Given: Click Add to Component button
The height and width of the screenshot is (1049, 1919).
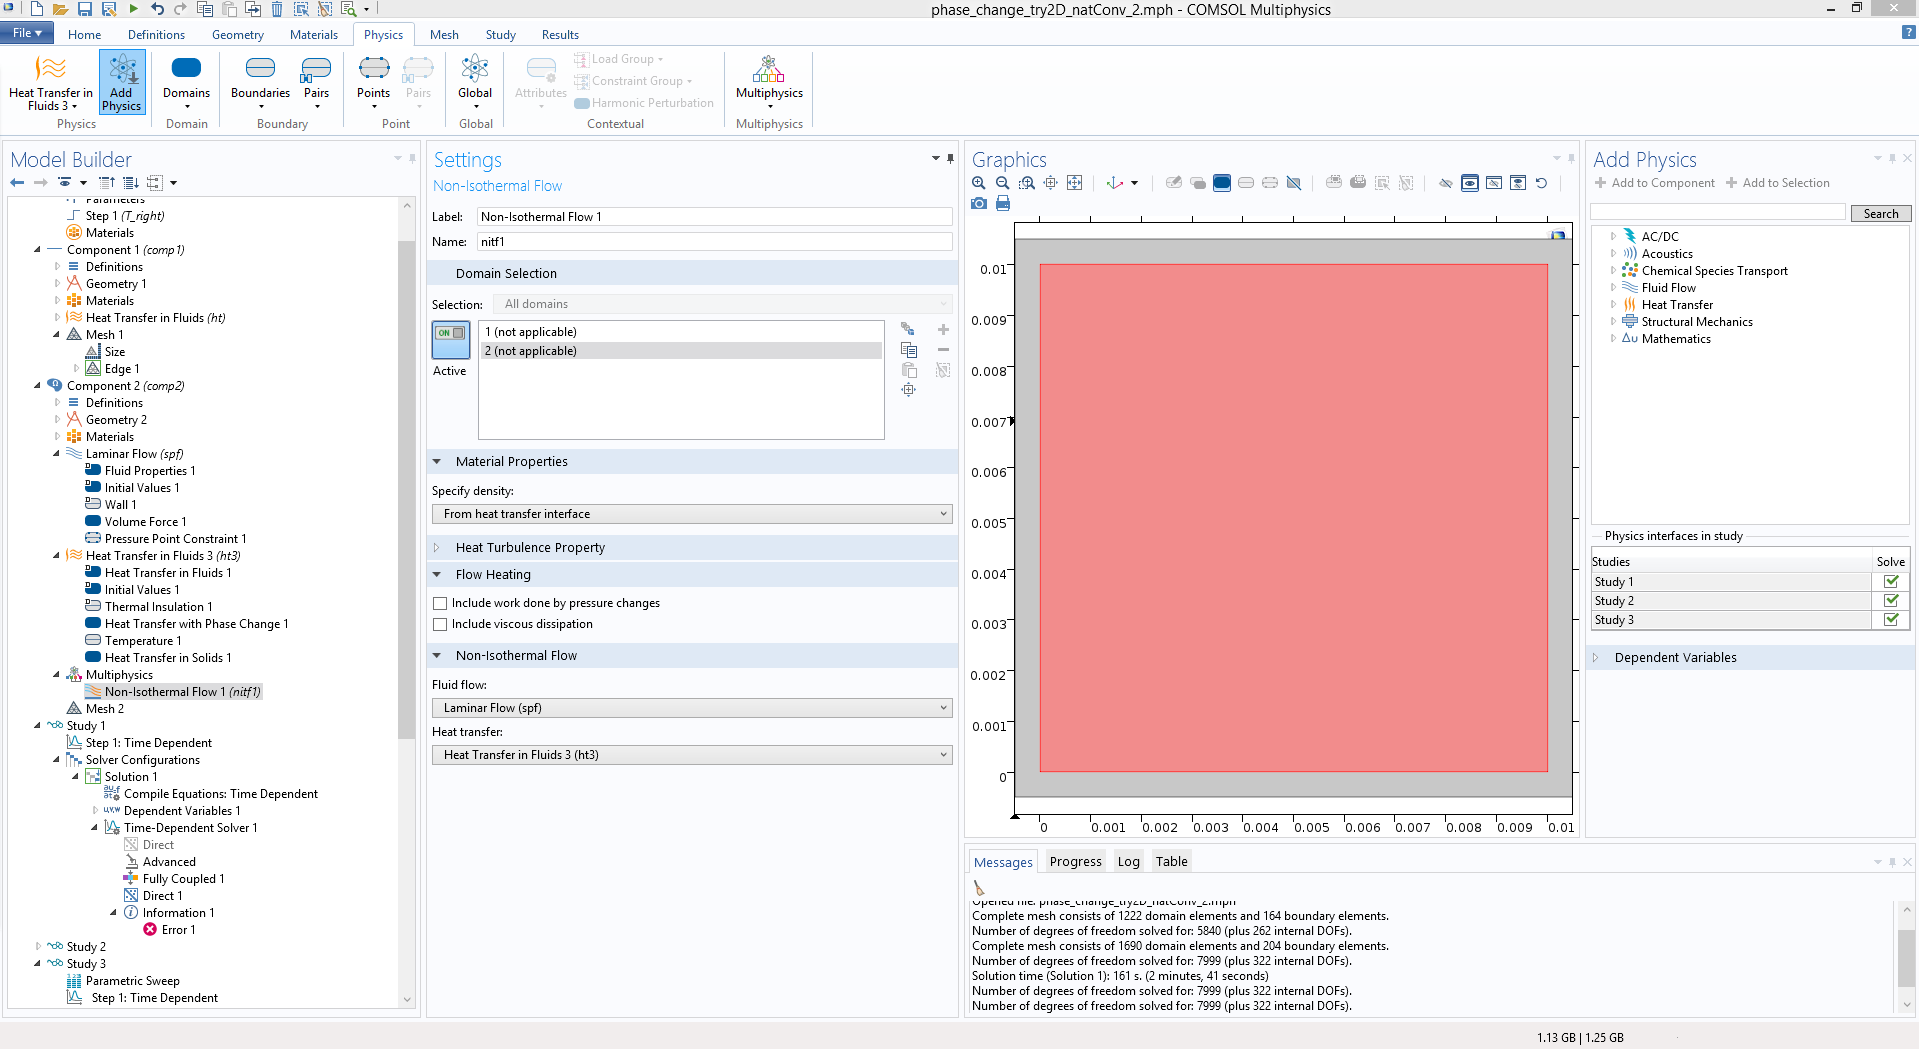Looking at the screenshot, I should pyautogui.click(x=1655, y=183).
